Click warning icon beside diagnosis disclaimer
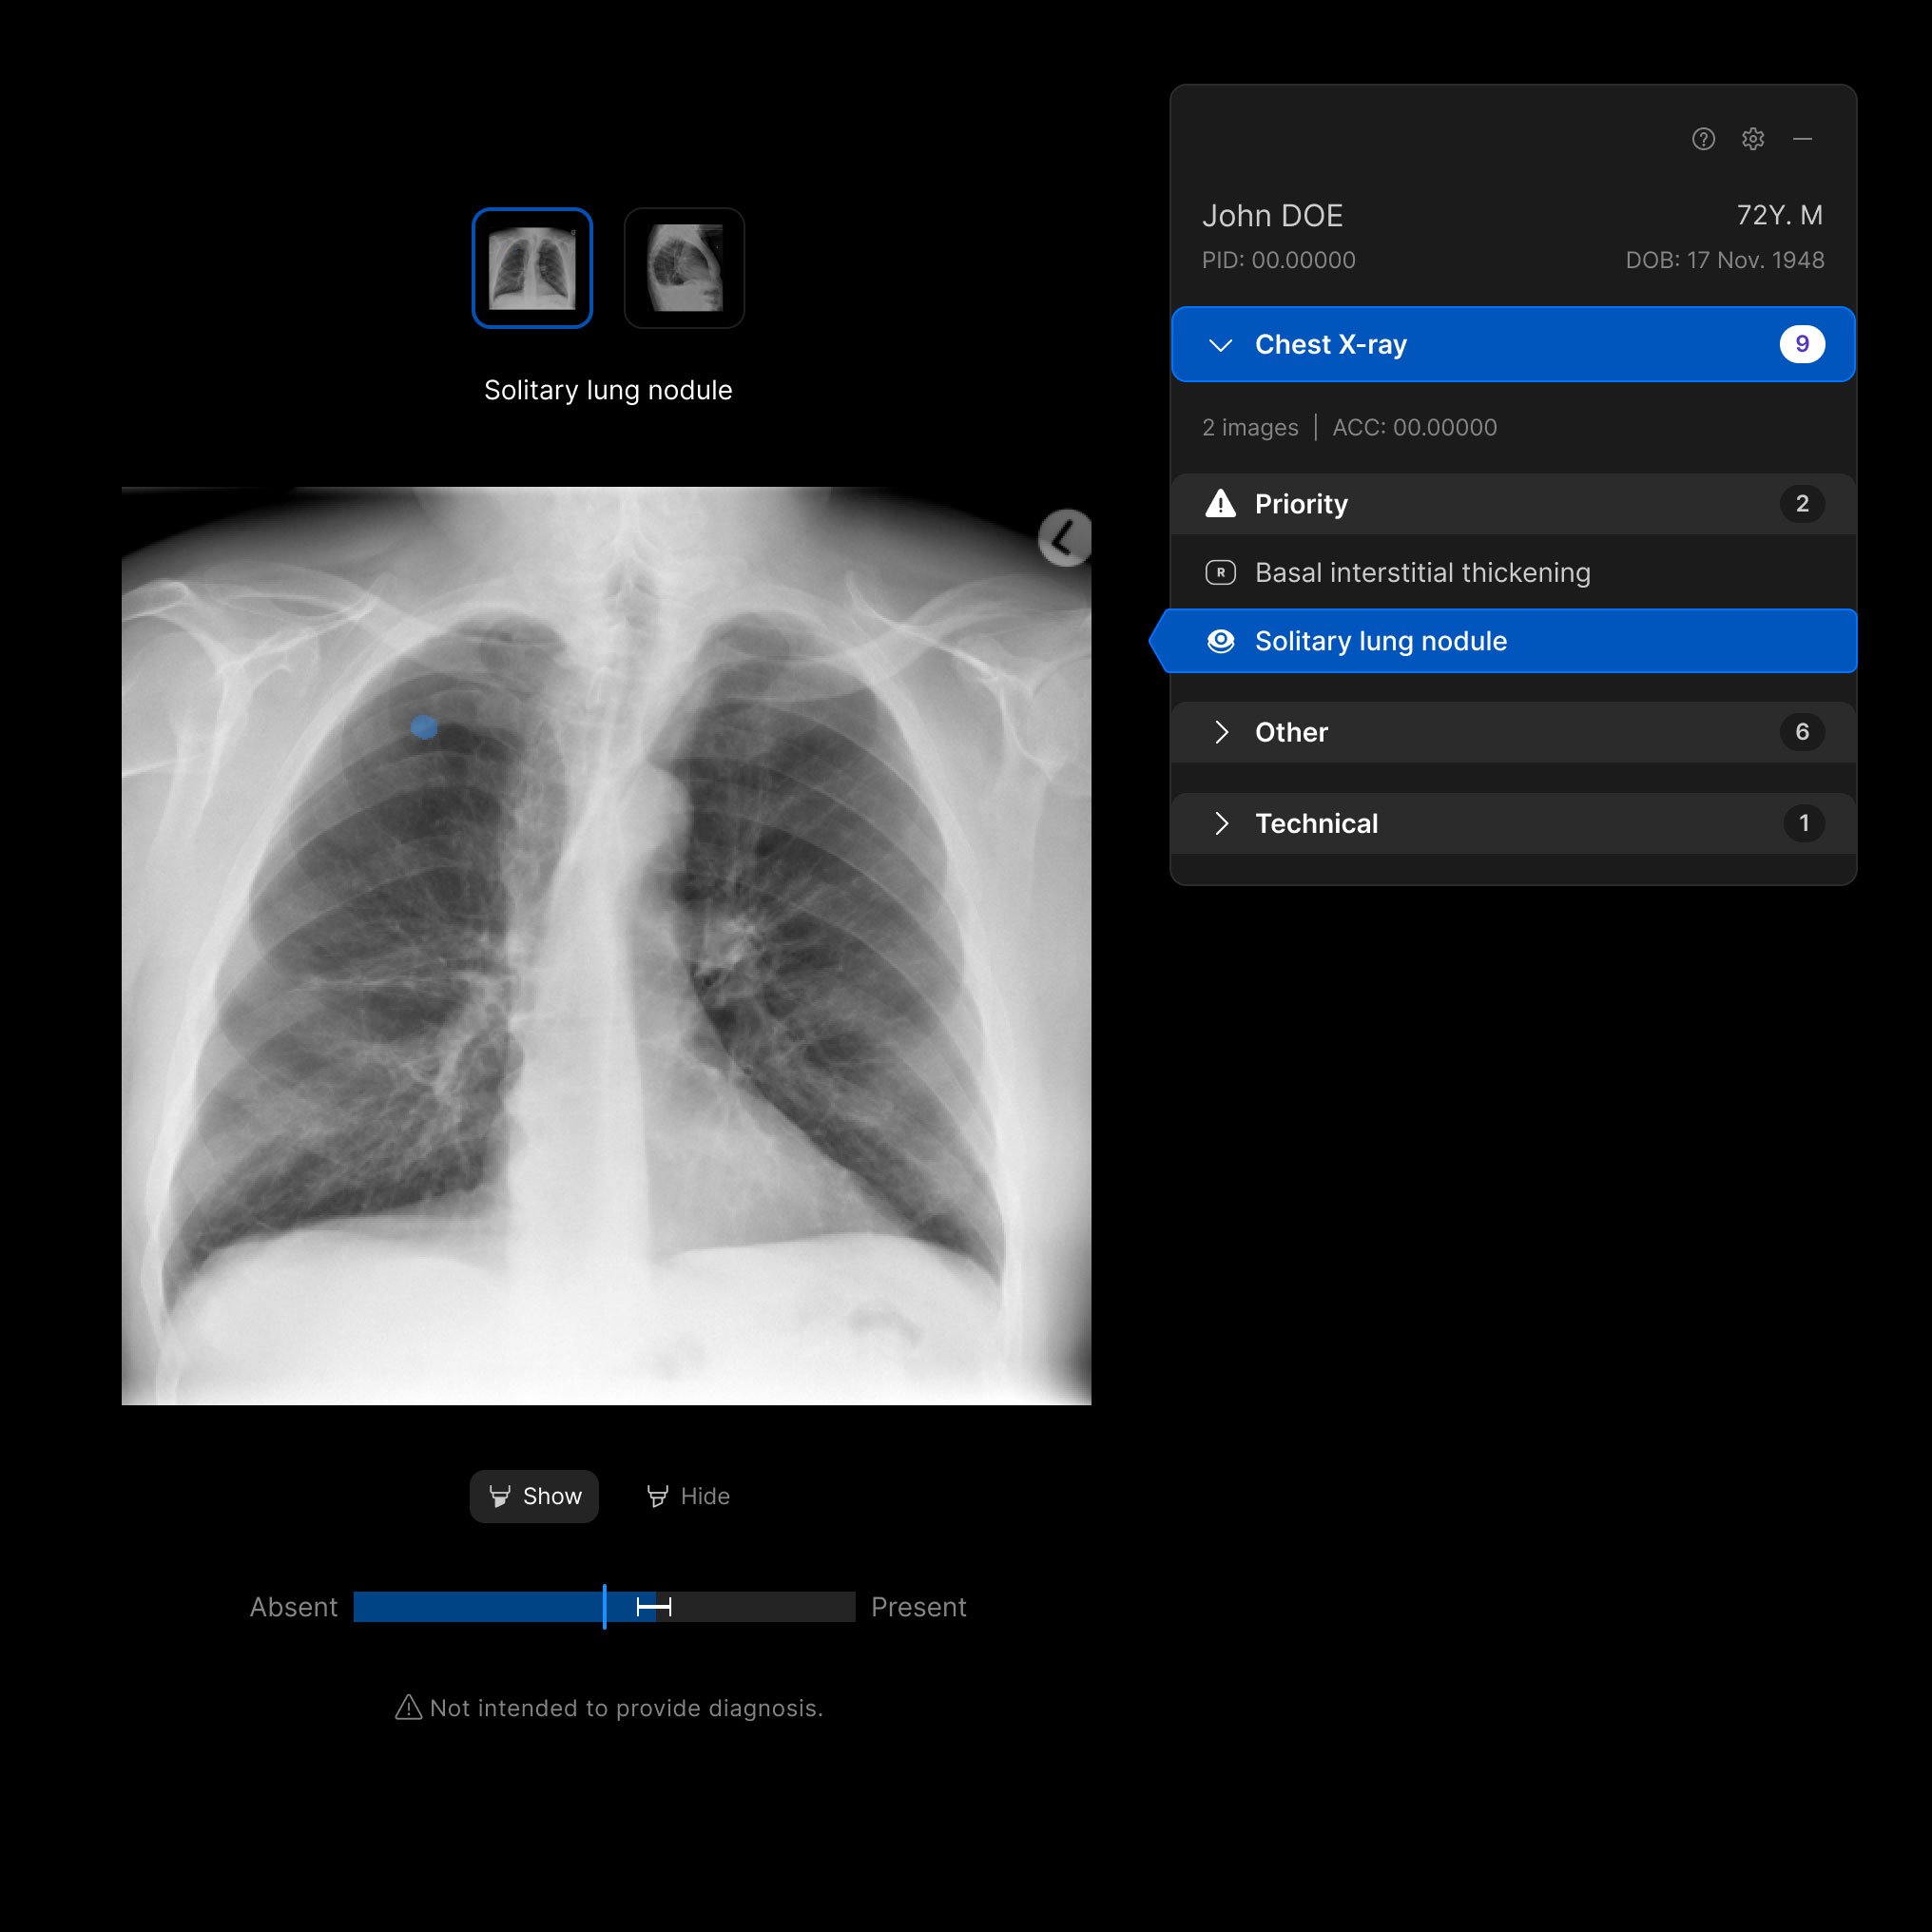Screen dimensions: 1932x1932 [408, 1707]
